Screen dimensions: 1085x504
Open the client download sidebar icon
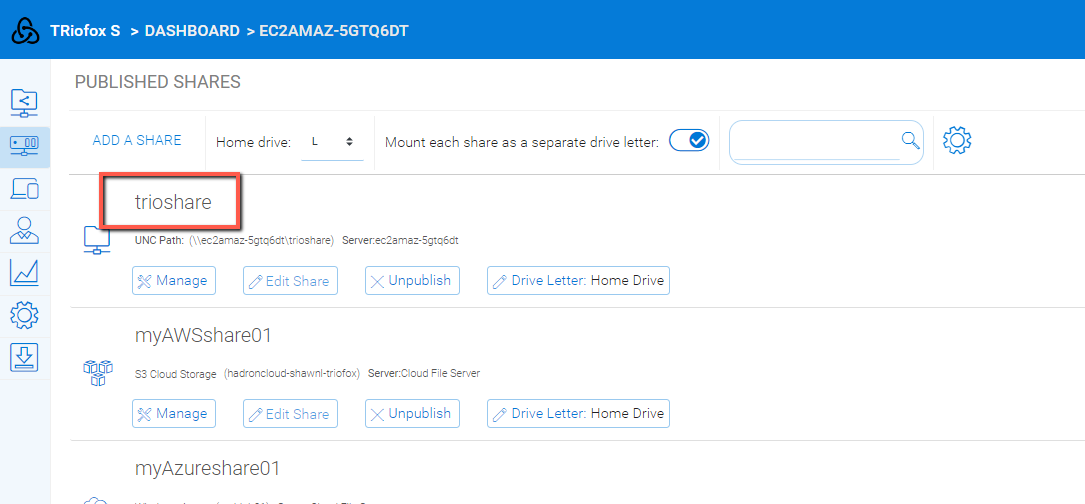click(x=25, y=357)
